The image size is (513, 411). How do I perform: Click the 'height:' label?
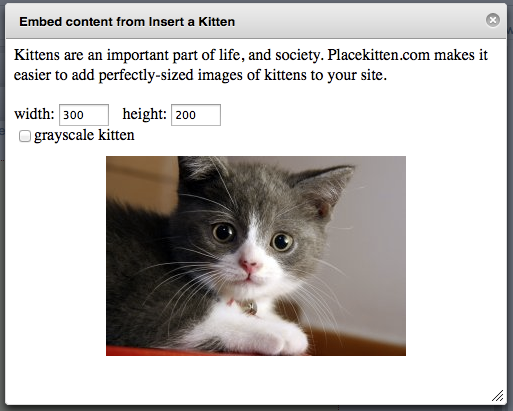[145, 114]
